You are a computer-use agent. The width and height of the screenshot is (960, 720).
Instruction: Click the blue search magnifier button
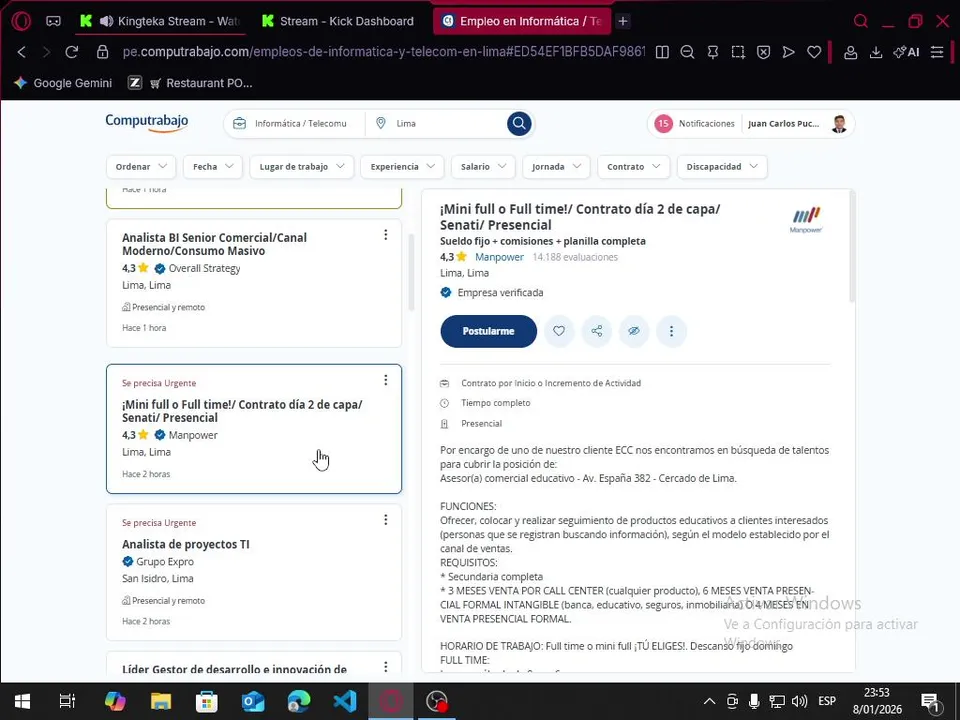tap(519, 124)
